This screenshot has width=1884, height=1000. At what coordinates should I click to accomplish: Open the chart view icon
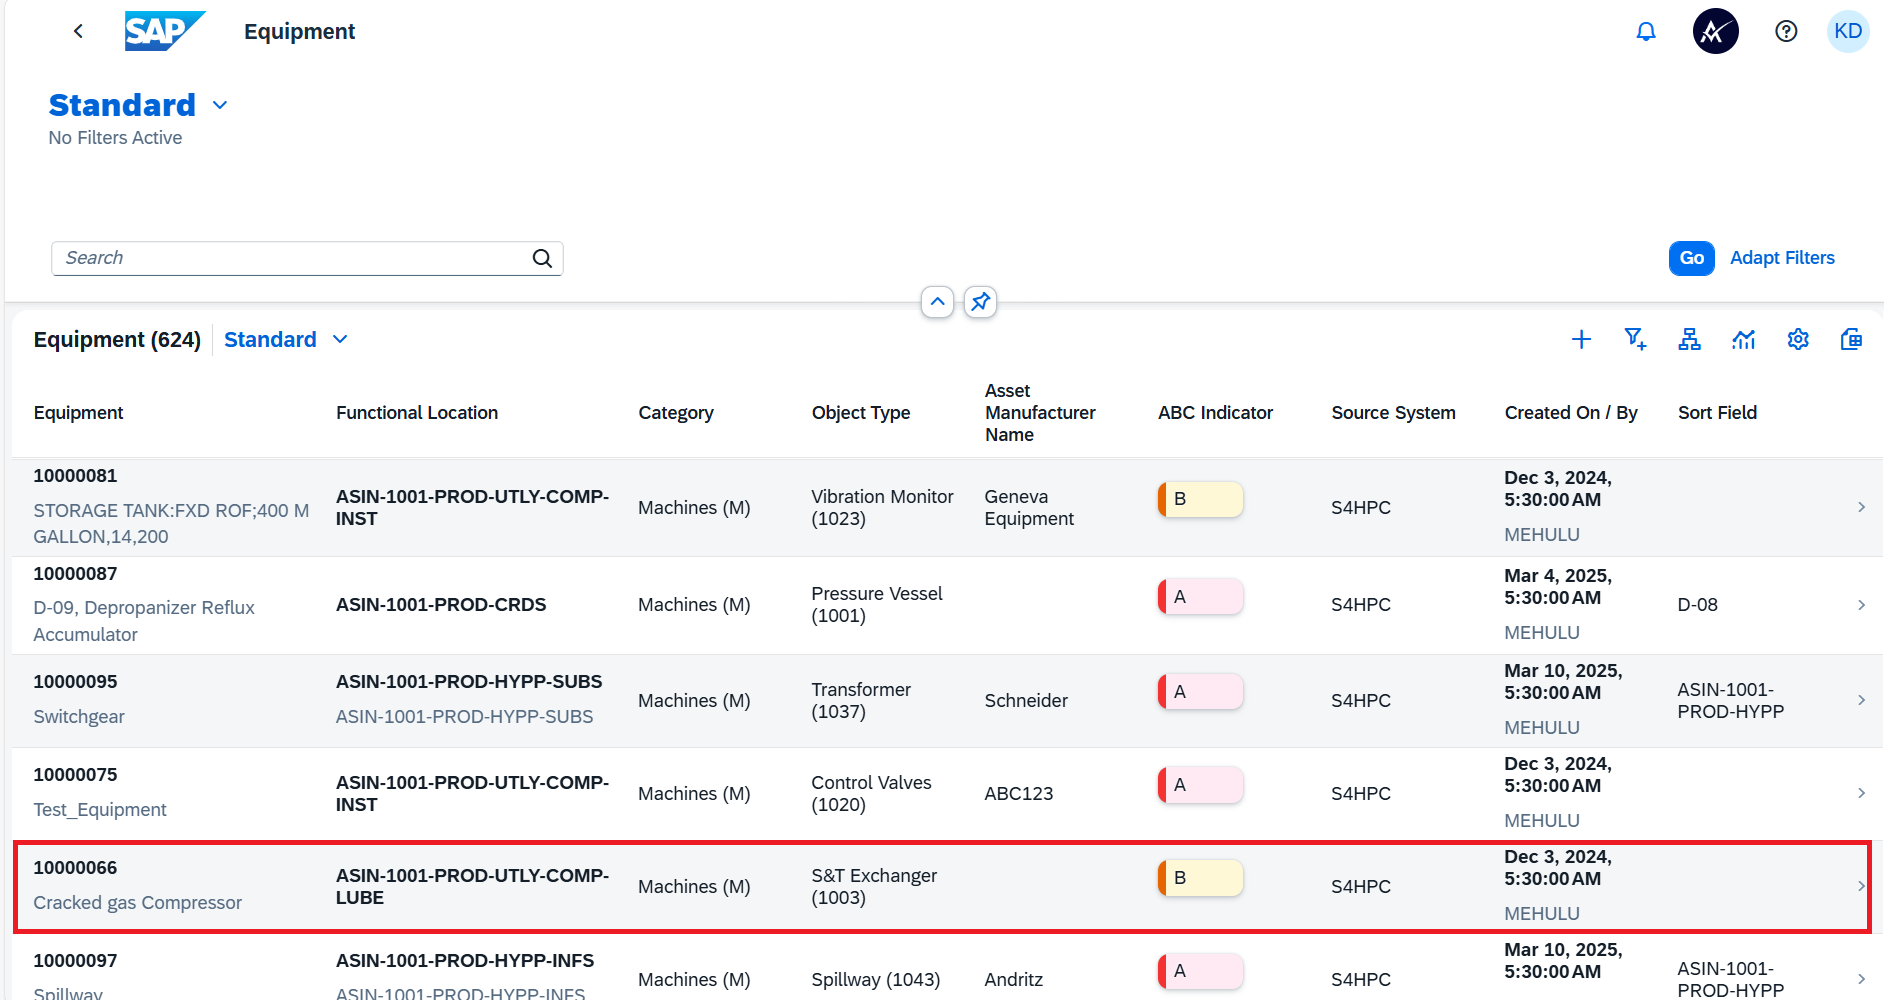[x=1743, y=340]
